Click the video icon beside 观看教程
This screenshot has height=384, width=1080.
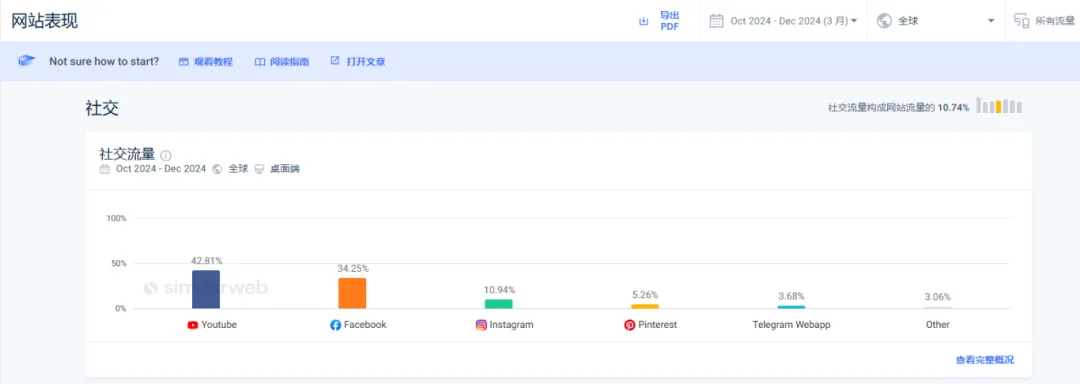[x=184, y=61]
